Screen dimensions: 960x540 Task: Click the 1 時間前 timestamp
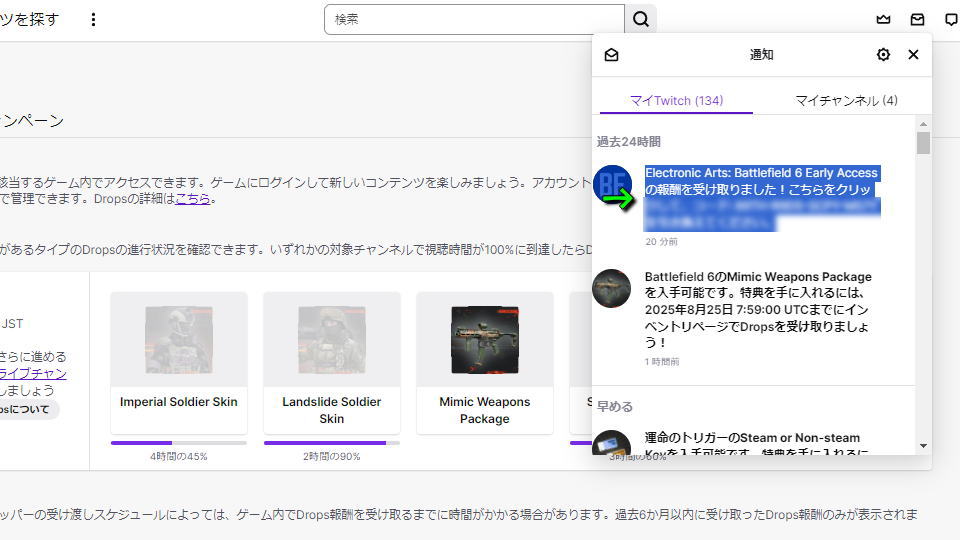[662, 362]
